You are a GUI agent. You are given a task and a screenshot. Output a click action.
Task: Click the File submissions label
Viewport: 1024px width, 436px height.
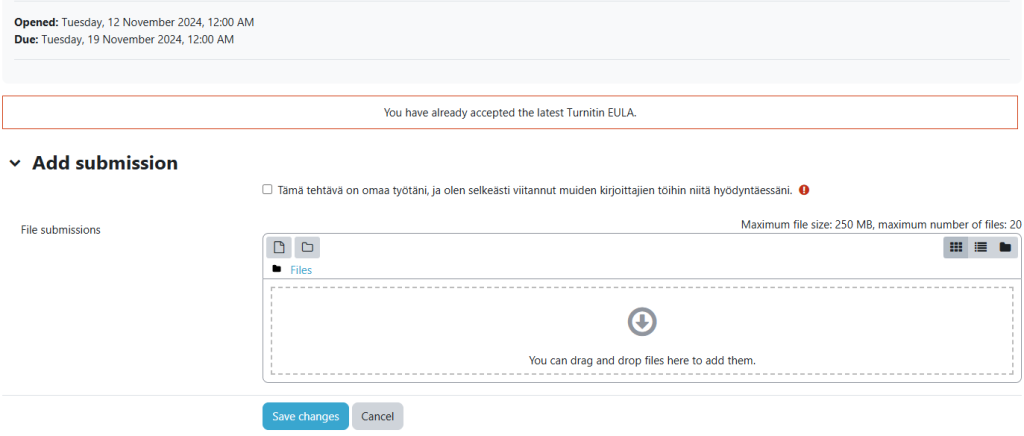(61, 230)
